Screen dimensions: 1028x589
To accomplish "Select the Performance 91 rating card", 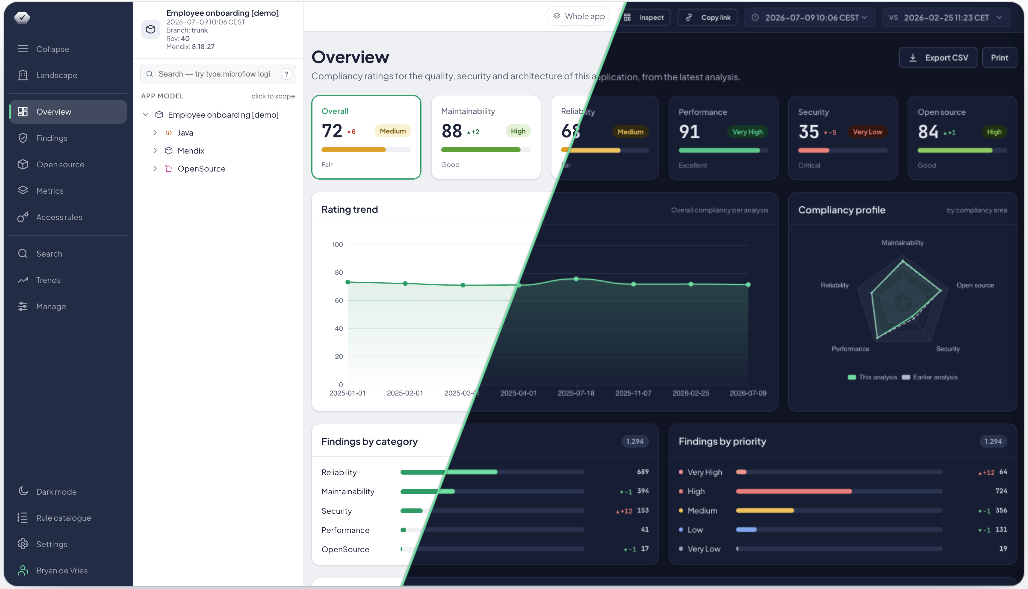I will pos(723,138).
